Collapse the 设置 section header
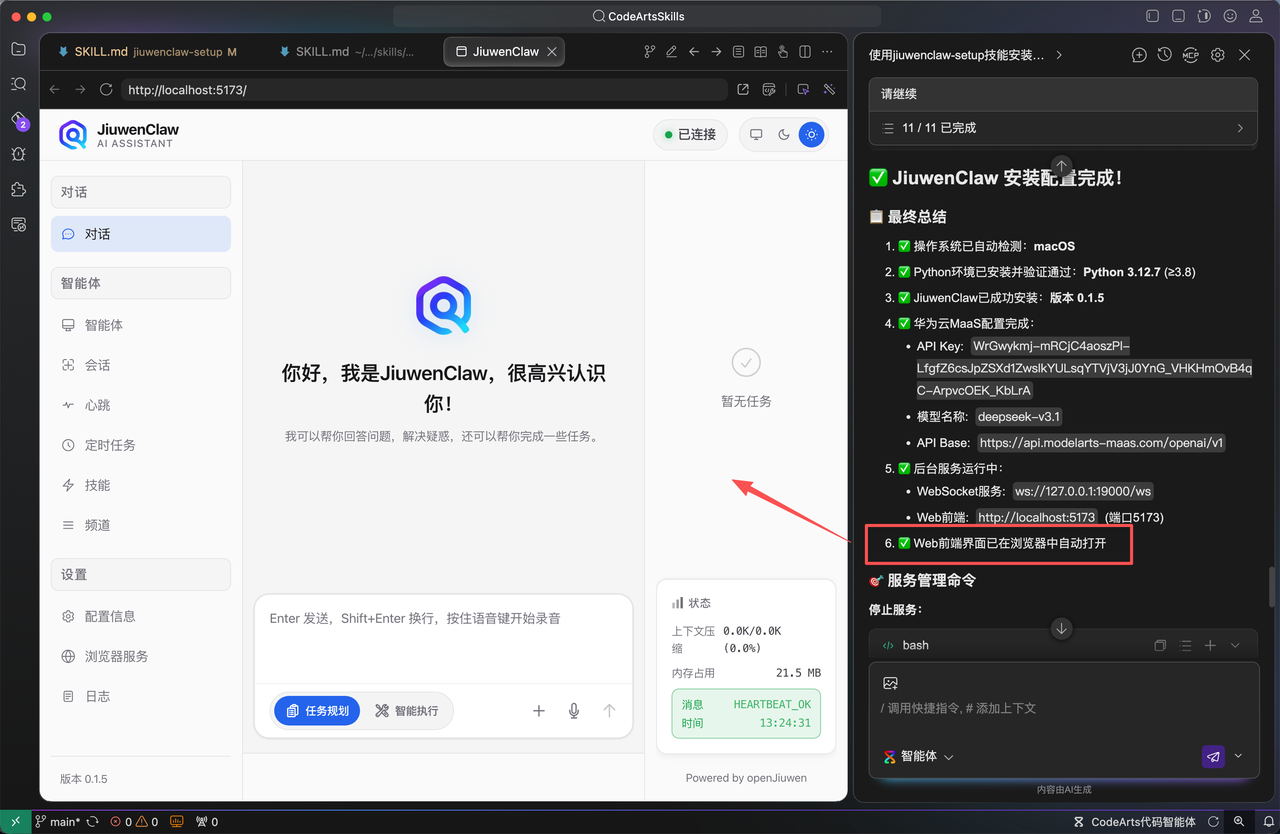Viewport: 1280px width, 834px height. pos(141,574)
